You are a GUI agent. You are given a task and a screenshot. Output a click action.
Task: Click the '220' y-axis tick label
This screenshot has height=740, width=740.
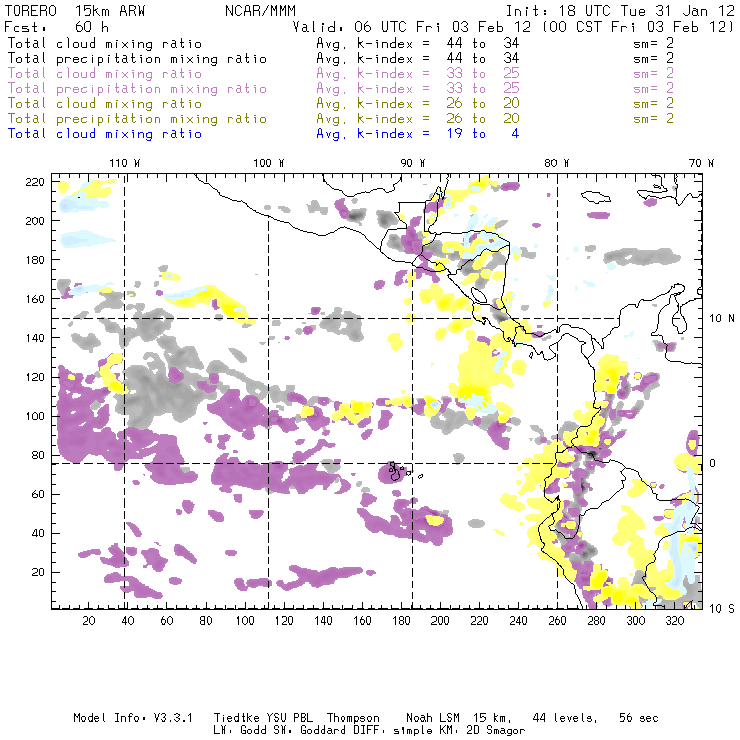coord(35,182)
